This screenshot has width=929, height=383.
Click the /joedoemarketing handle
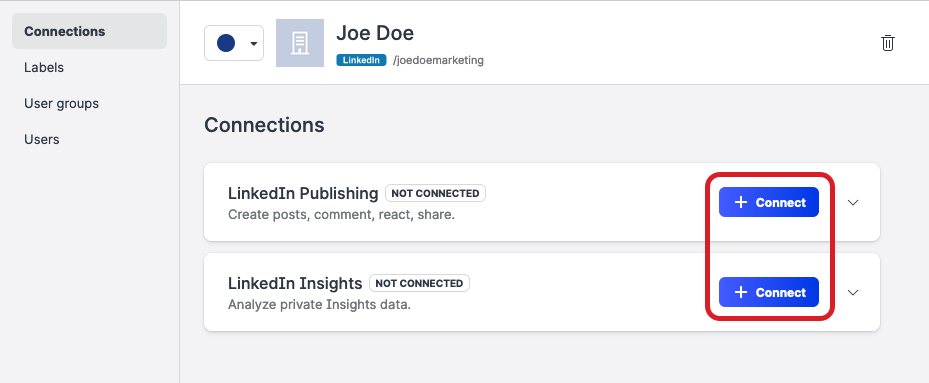(438, 60)
